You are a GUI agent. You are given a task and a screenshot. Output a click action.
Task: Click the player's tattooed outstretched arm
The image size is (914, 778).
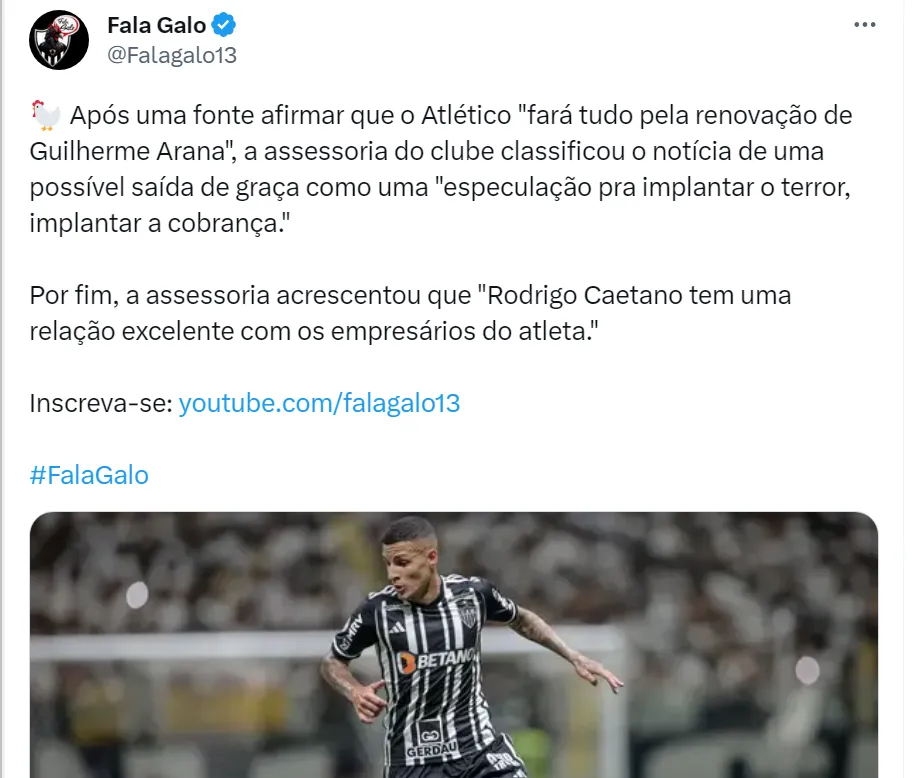[564, 646]
